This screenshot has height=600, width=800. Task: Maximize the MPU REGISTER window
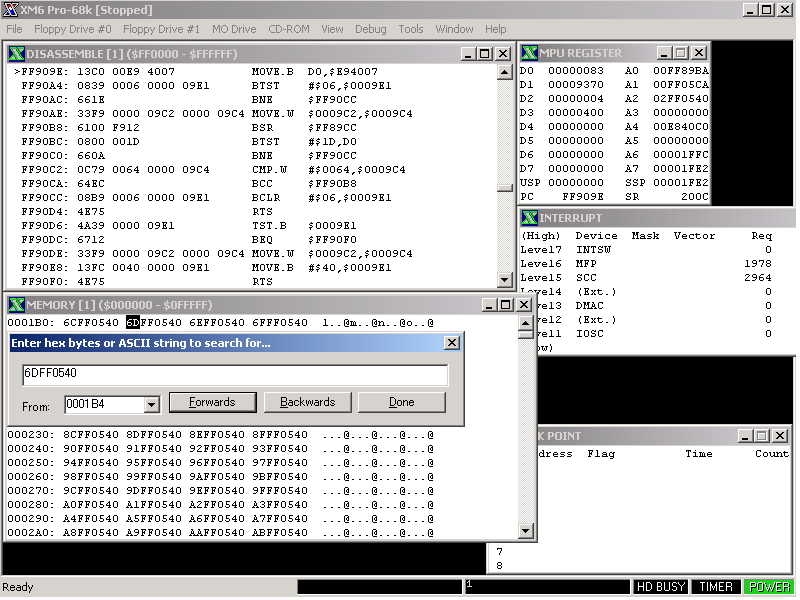click(x=681, y=53)
